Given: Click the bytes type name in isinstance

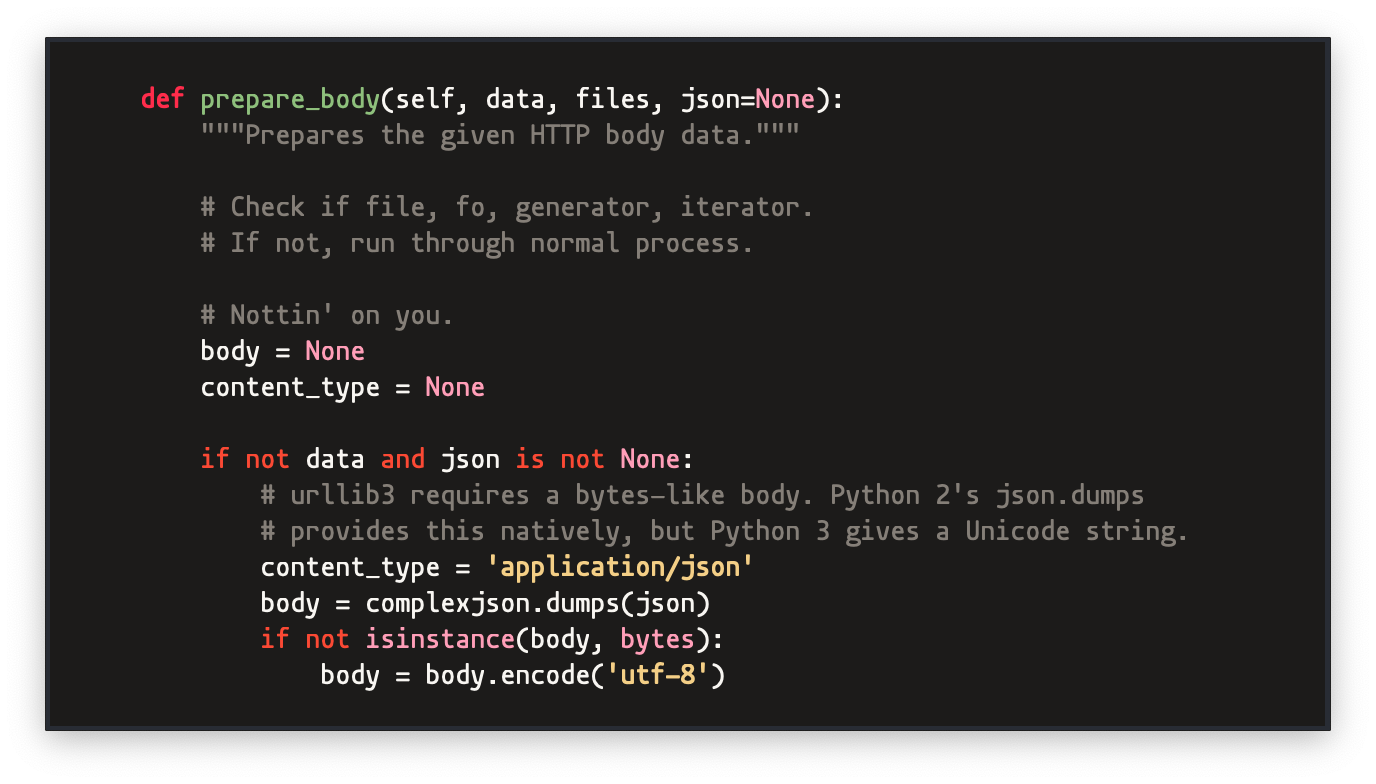Looking at the screenshot, I should click(657, 640).
